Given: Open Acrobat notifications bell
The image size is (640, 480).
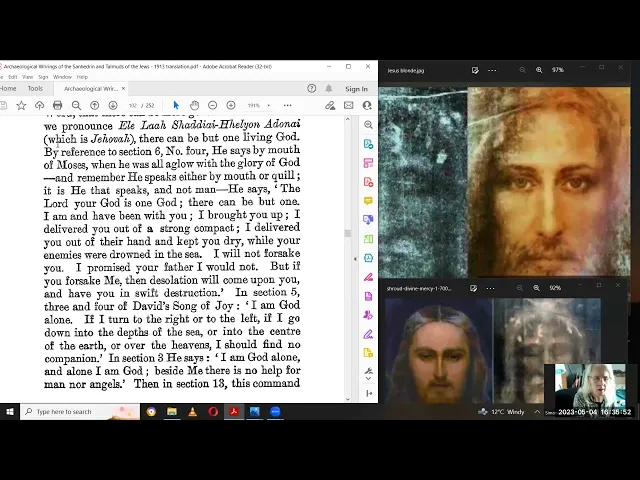Looking at the screenshot, I should point(329,89).
